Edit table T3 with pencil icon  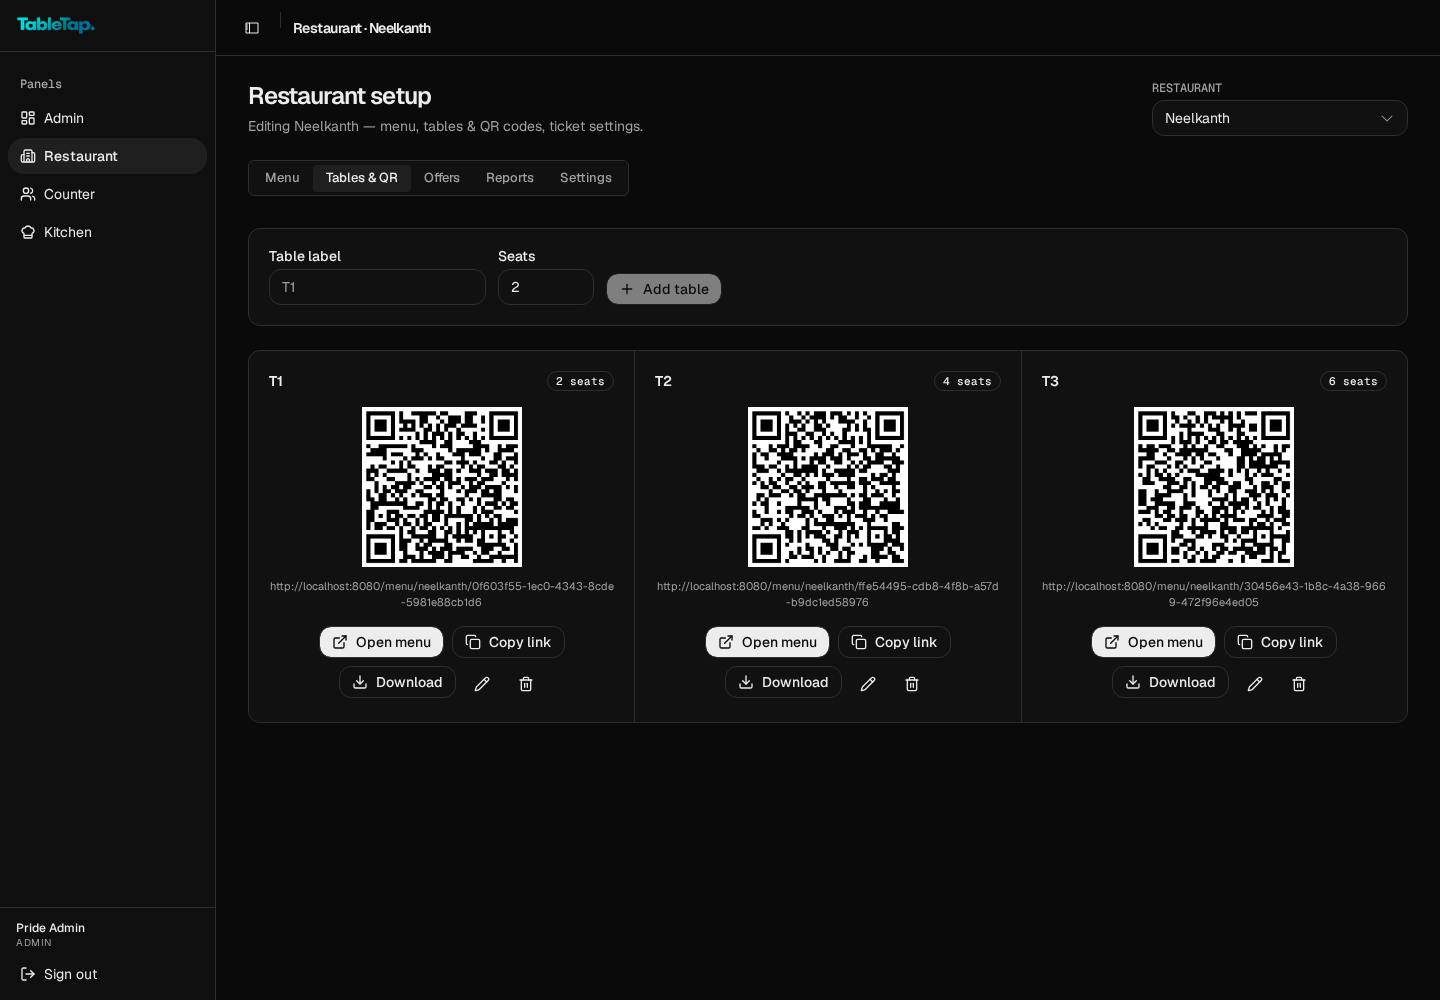[1255, 683]
